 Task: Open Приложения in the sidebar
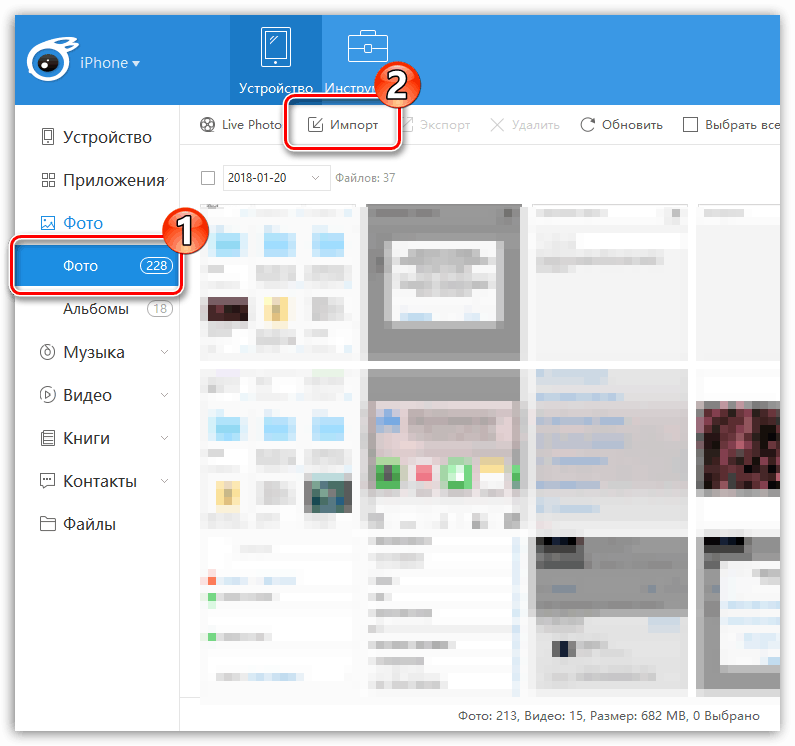pyautogui.click(x=112, y=180)
